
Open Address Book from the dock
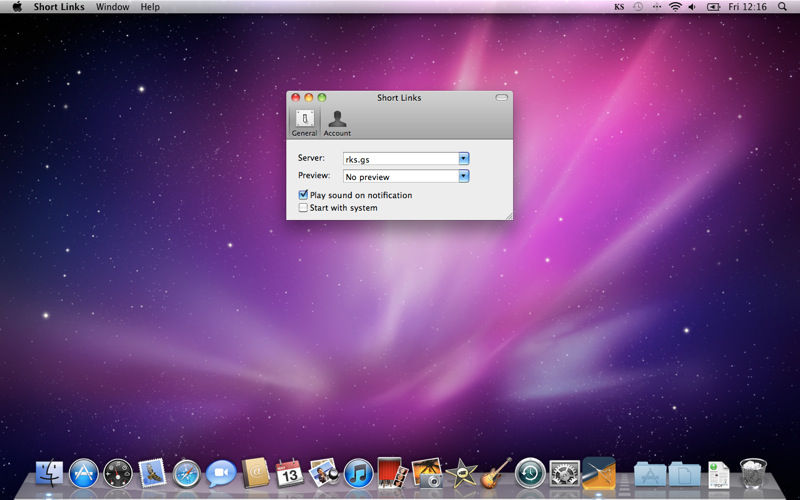pos(255,473)
